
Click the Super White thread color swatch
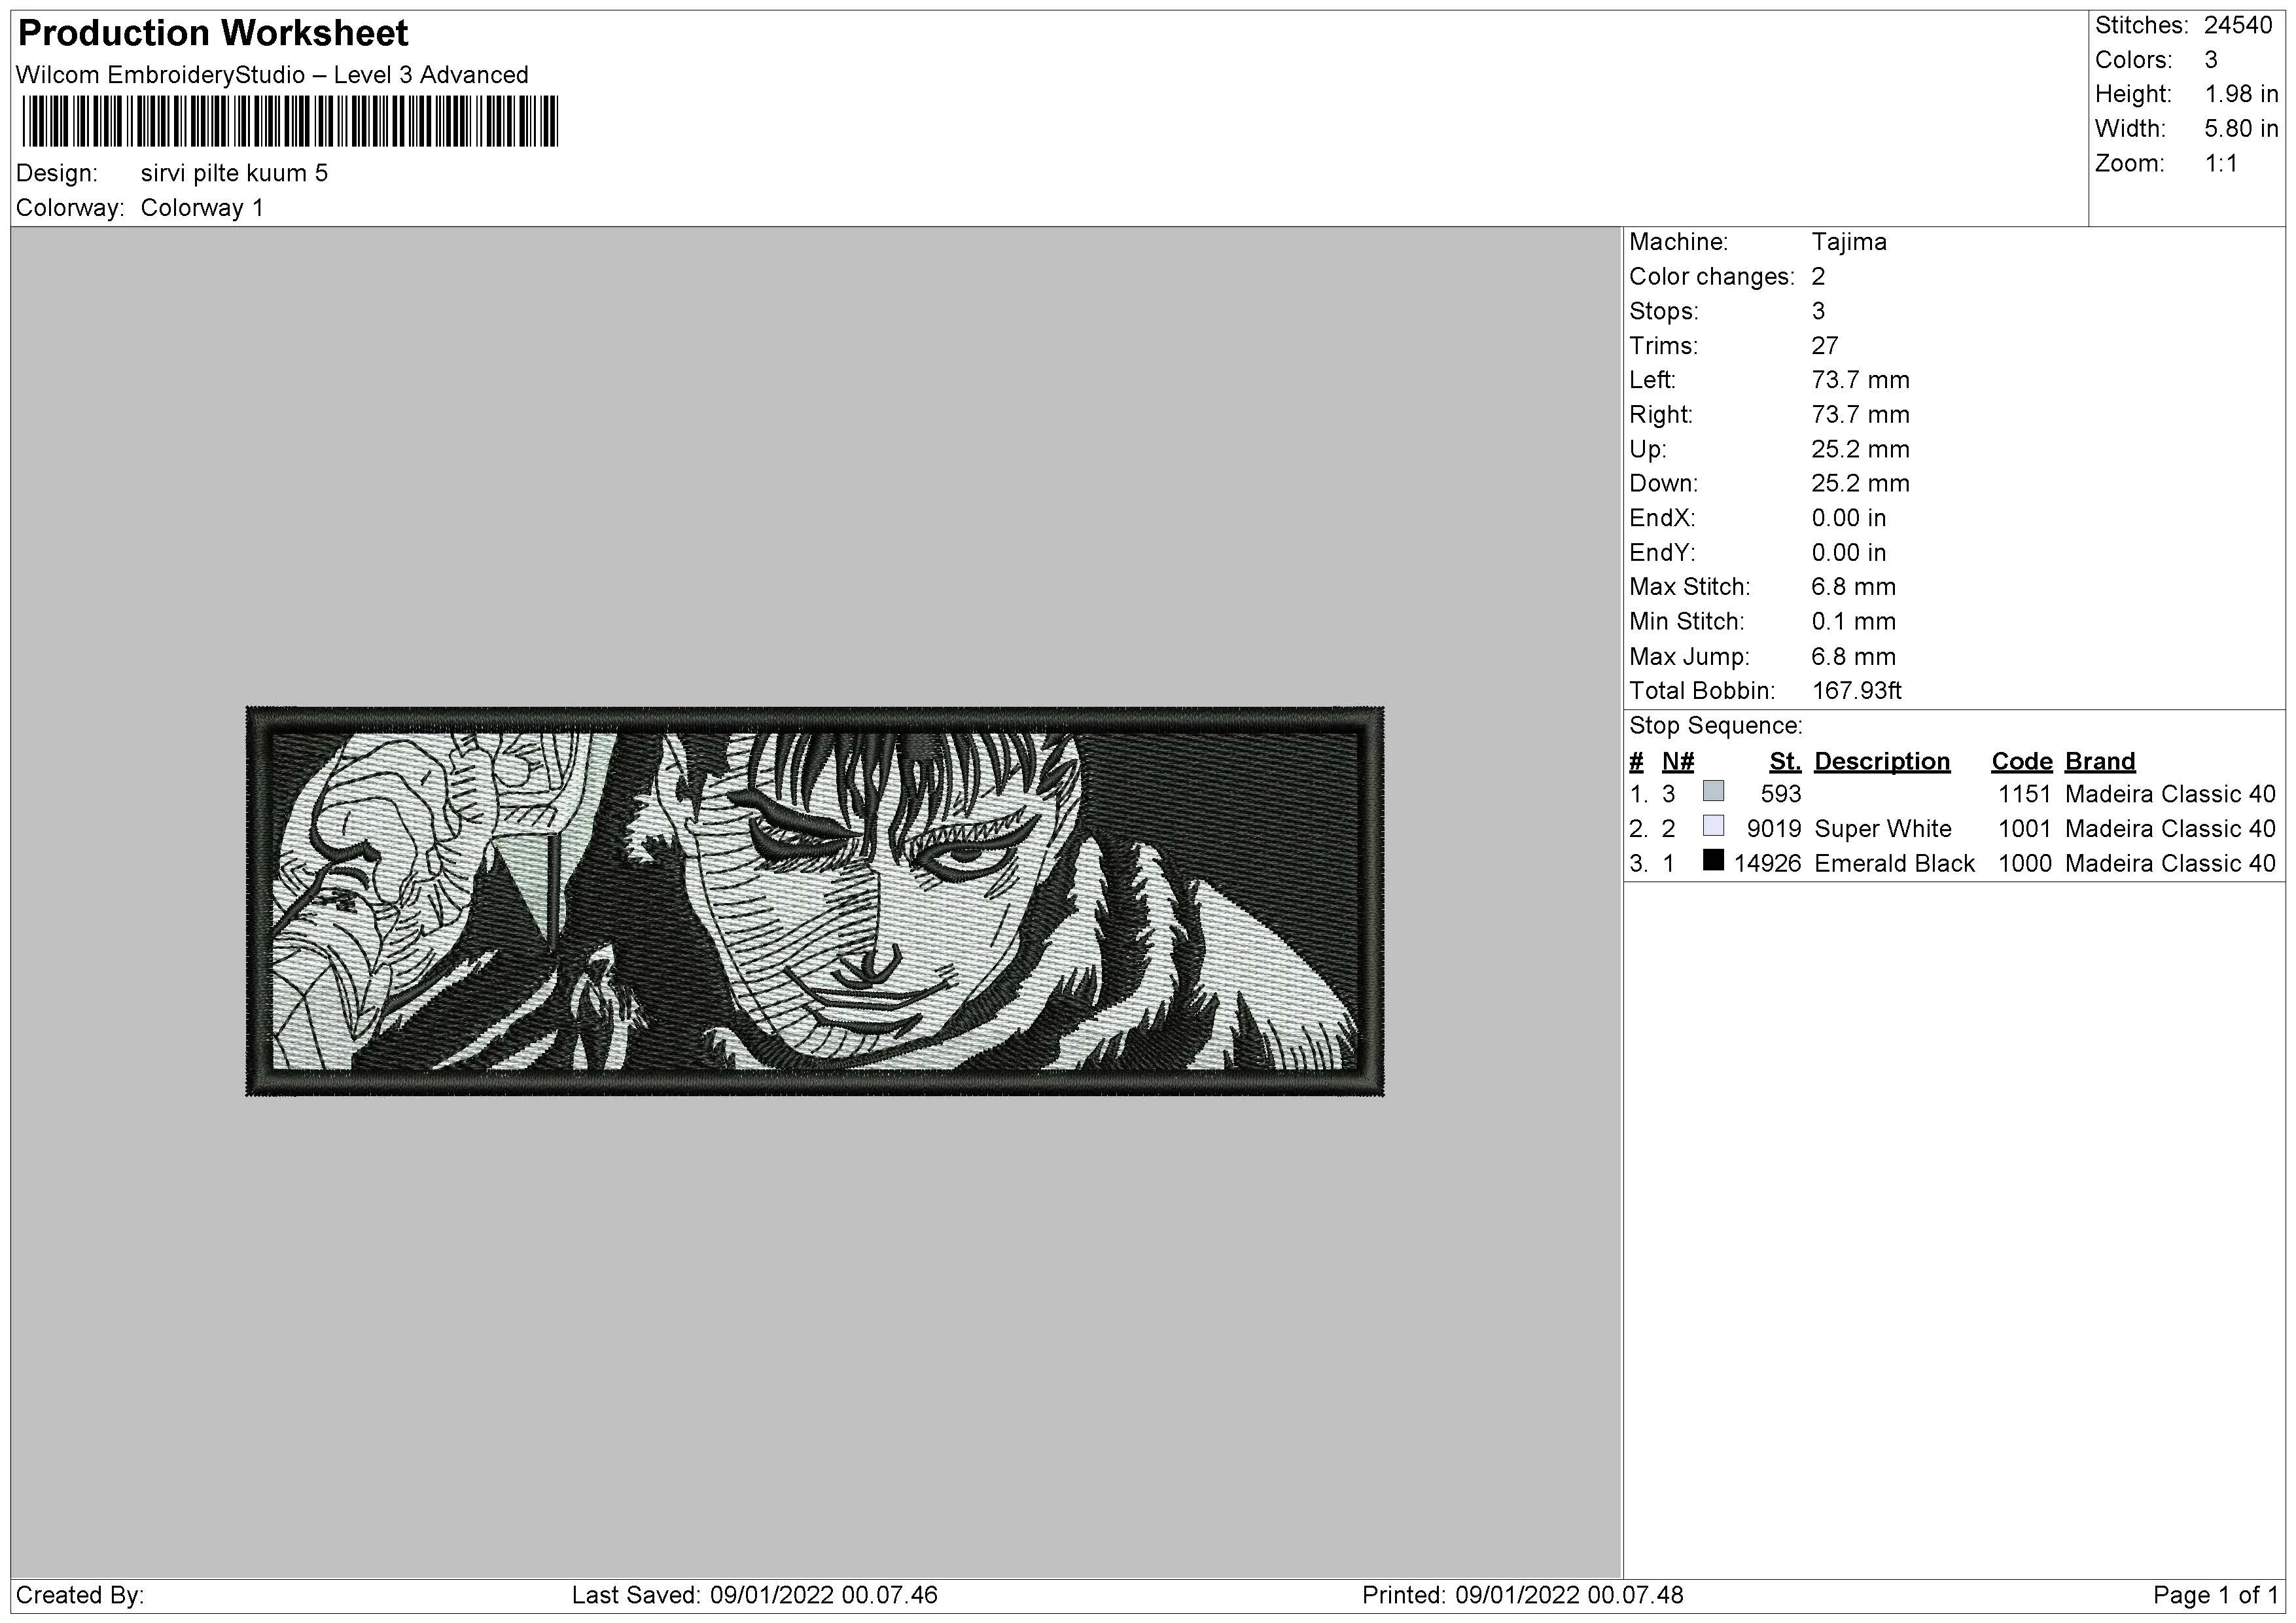pyautogui.click(x=1713, y=826)
